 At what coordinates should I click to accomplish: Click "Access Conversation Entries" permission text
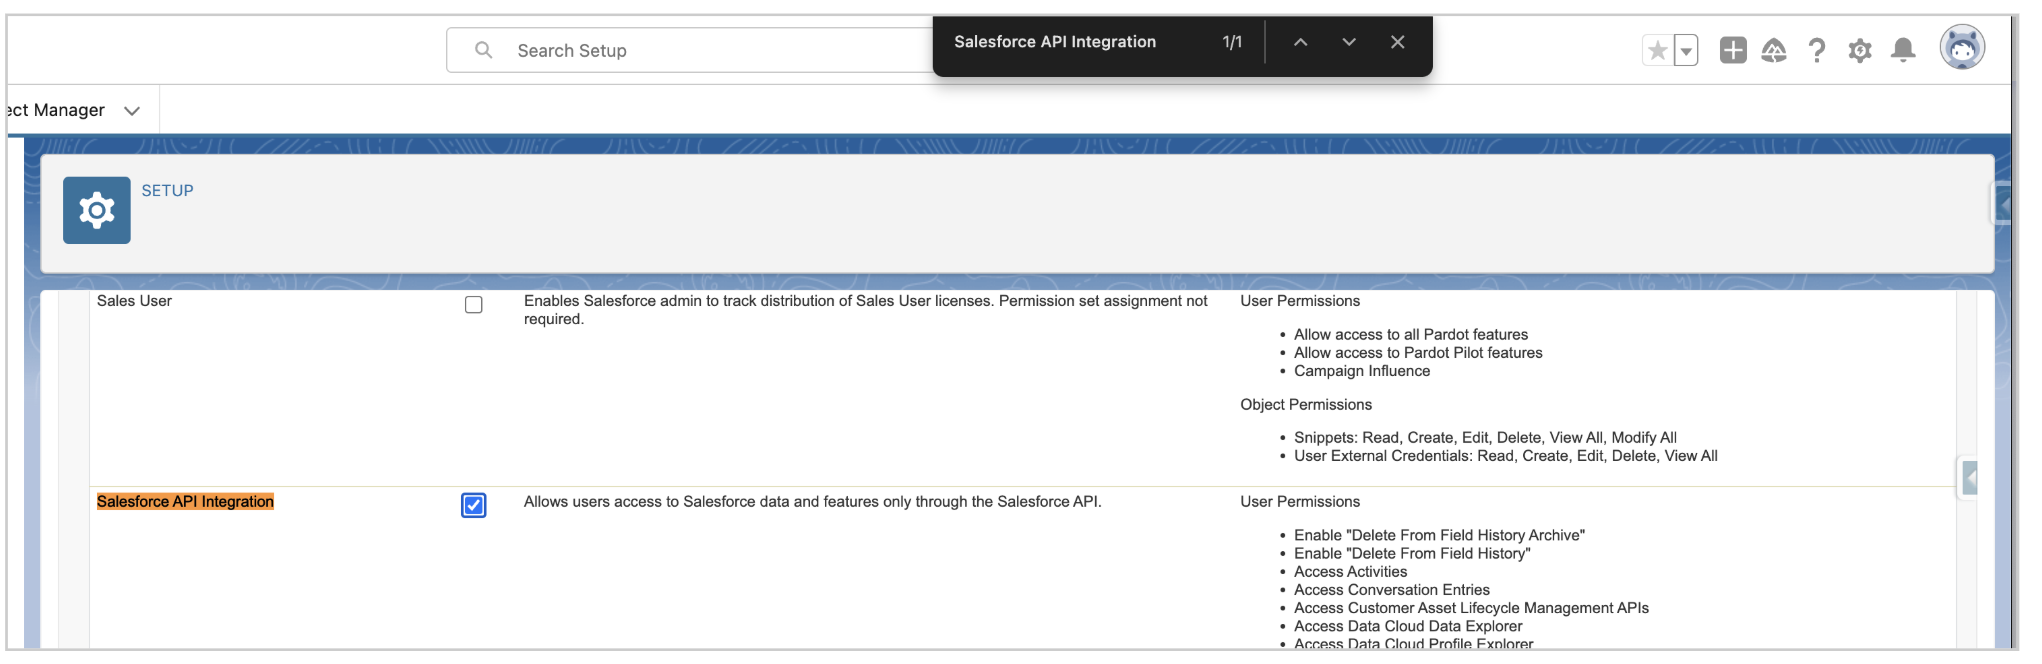(1392, 590)
